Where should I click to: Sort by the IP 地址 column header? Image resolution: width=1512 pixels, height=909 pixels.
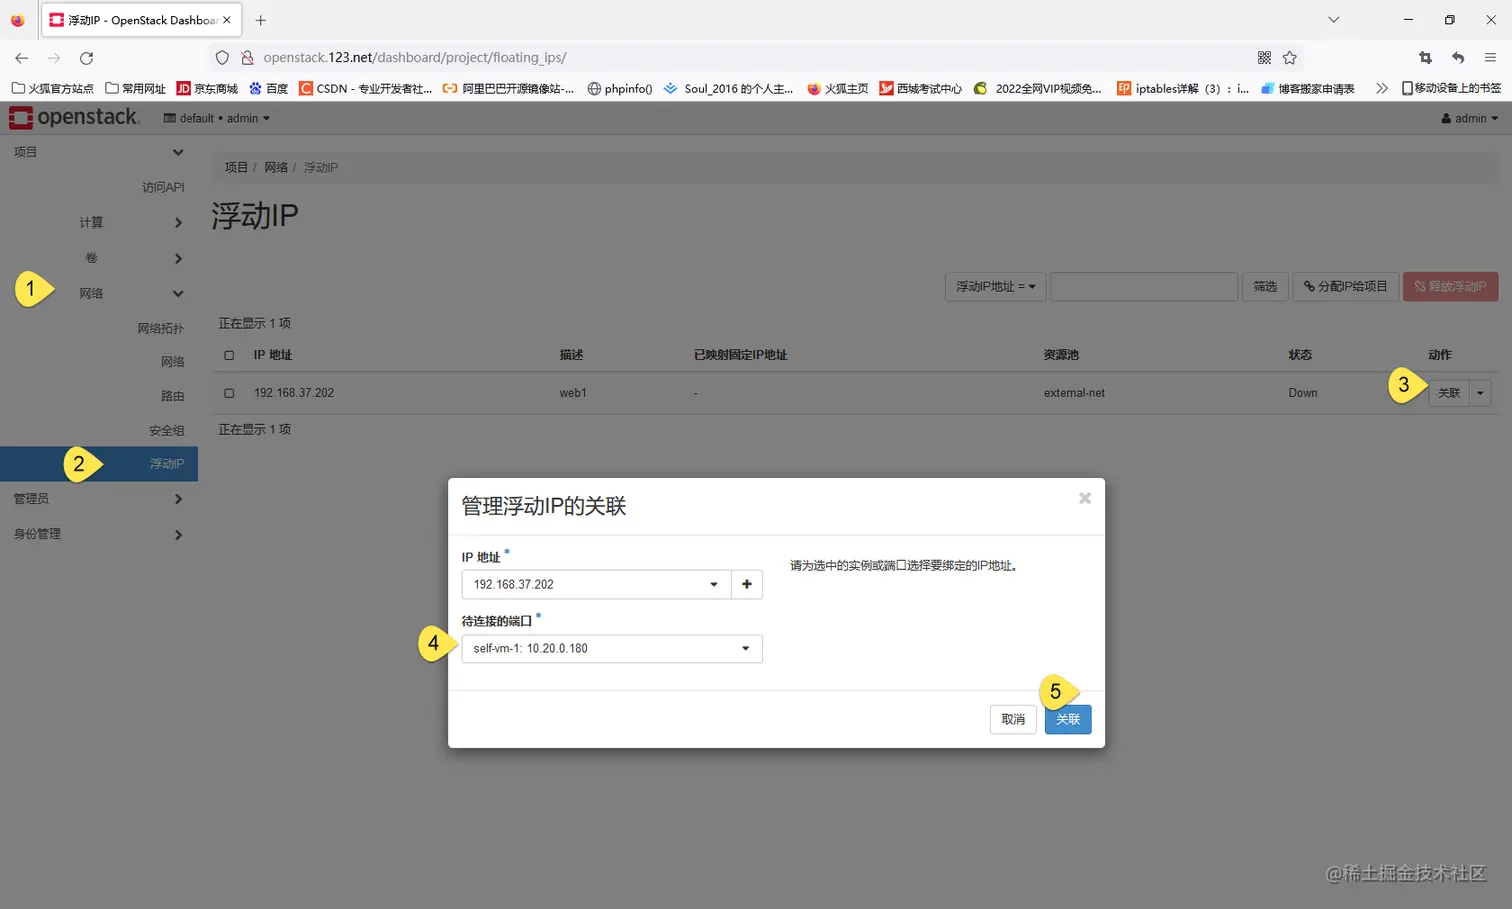tap(273, 355)
